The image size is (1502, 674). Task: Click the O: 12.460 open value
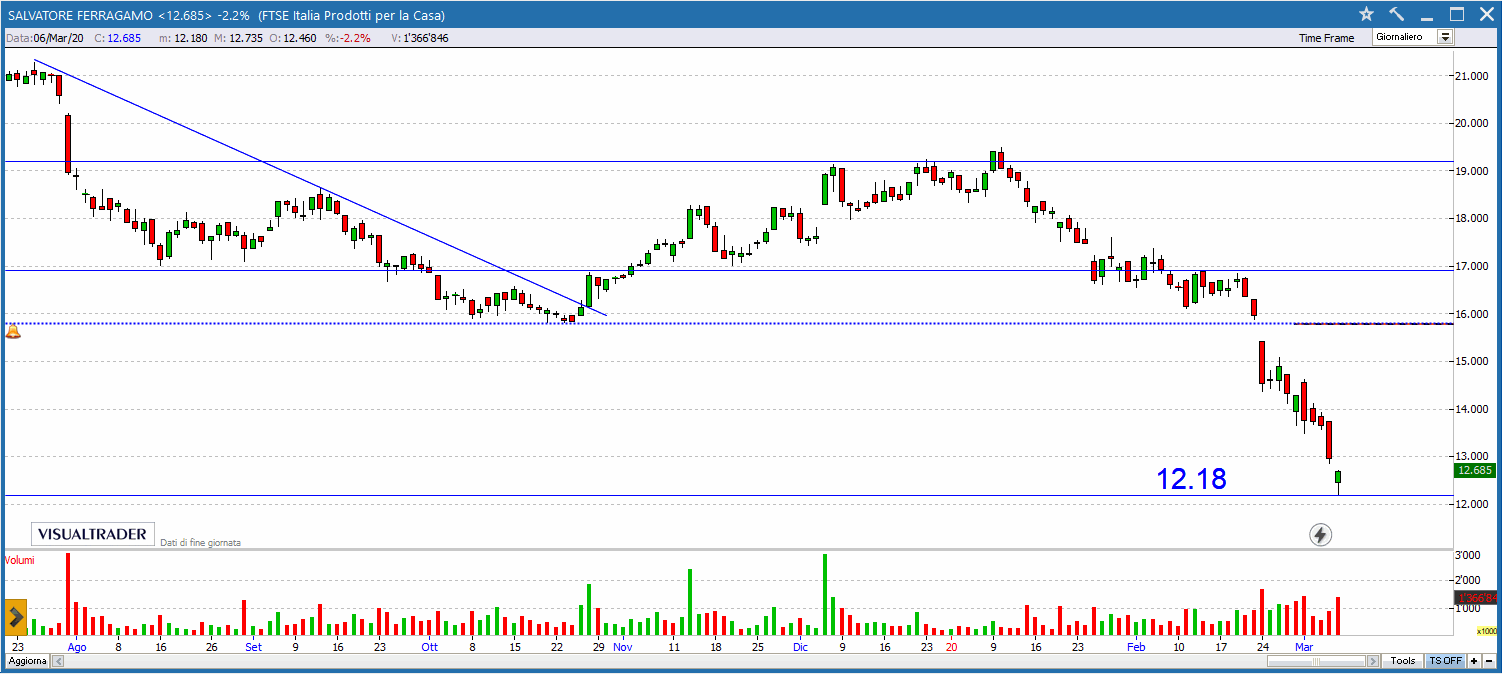click(294, 38)
